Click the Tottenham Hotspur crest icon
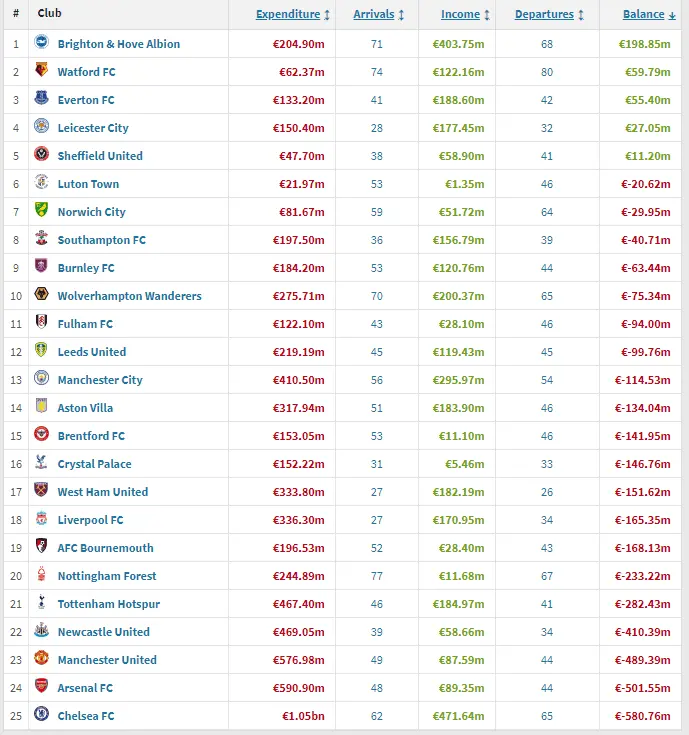This screenshot has height=735, width=689. 42,603
